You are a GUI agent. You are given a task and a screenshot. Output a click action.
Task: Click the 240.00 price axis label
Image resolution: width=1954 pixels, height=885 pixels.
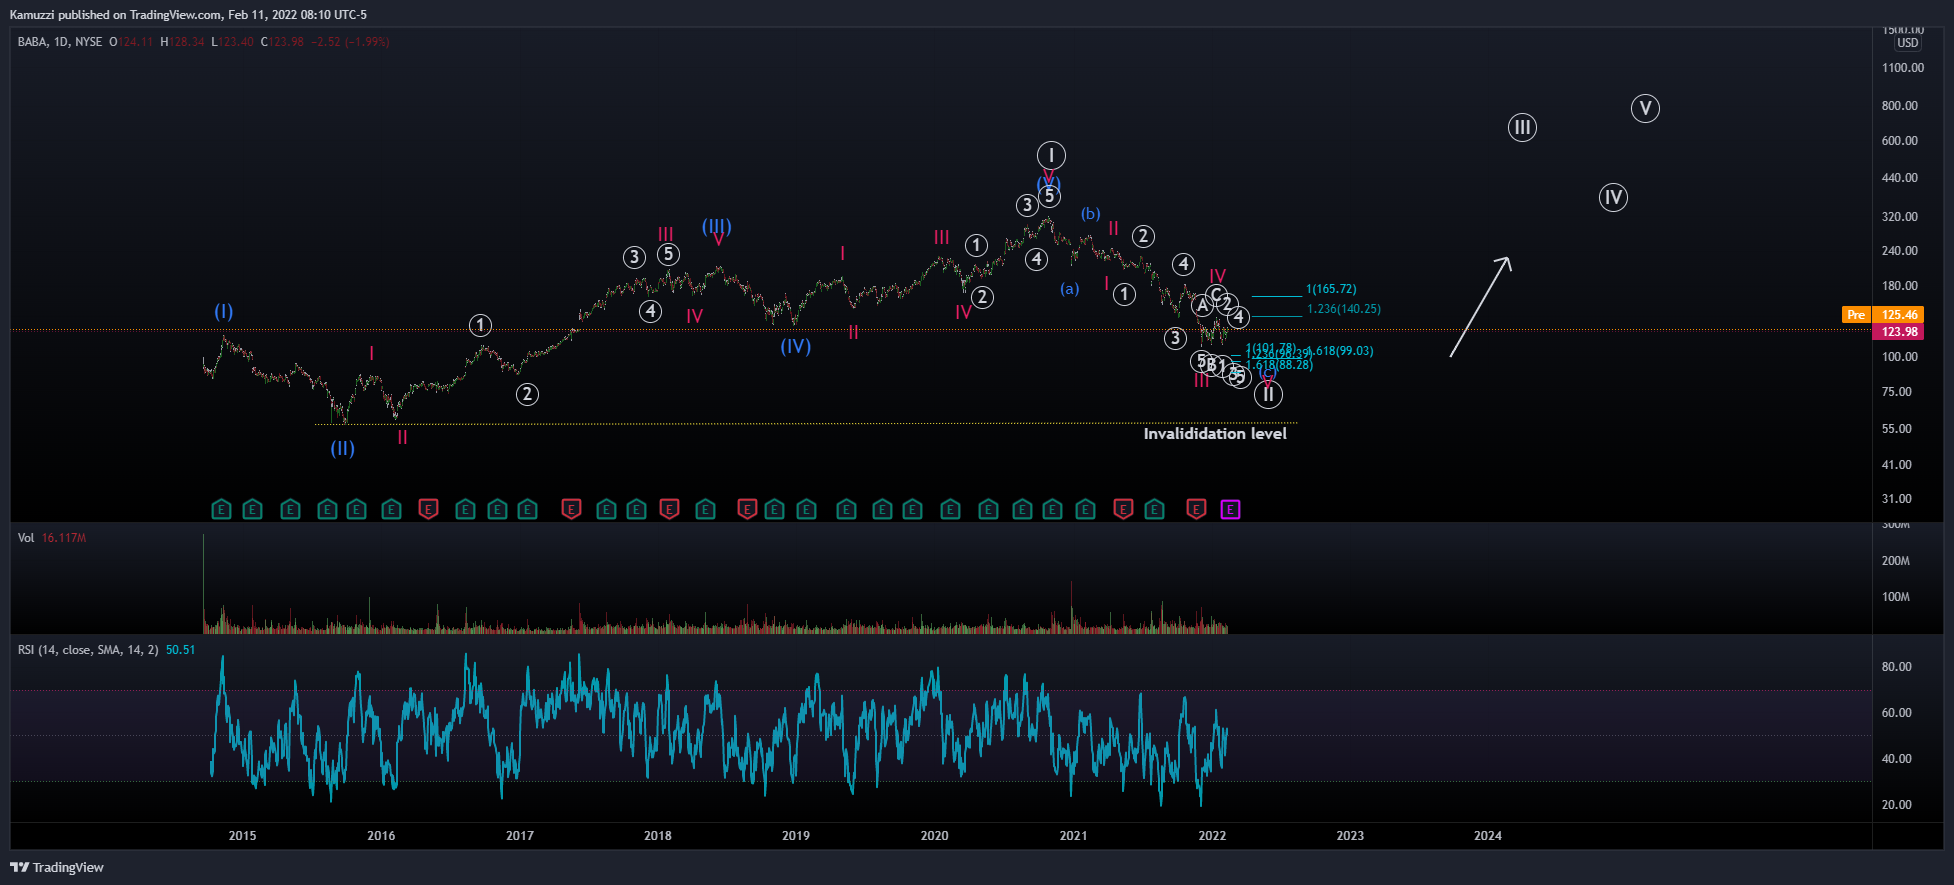click(x=1900, y=251)
